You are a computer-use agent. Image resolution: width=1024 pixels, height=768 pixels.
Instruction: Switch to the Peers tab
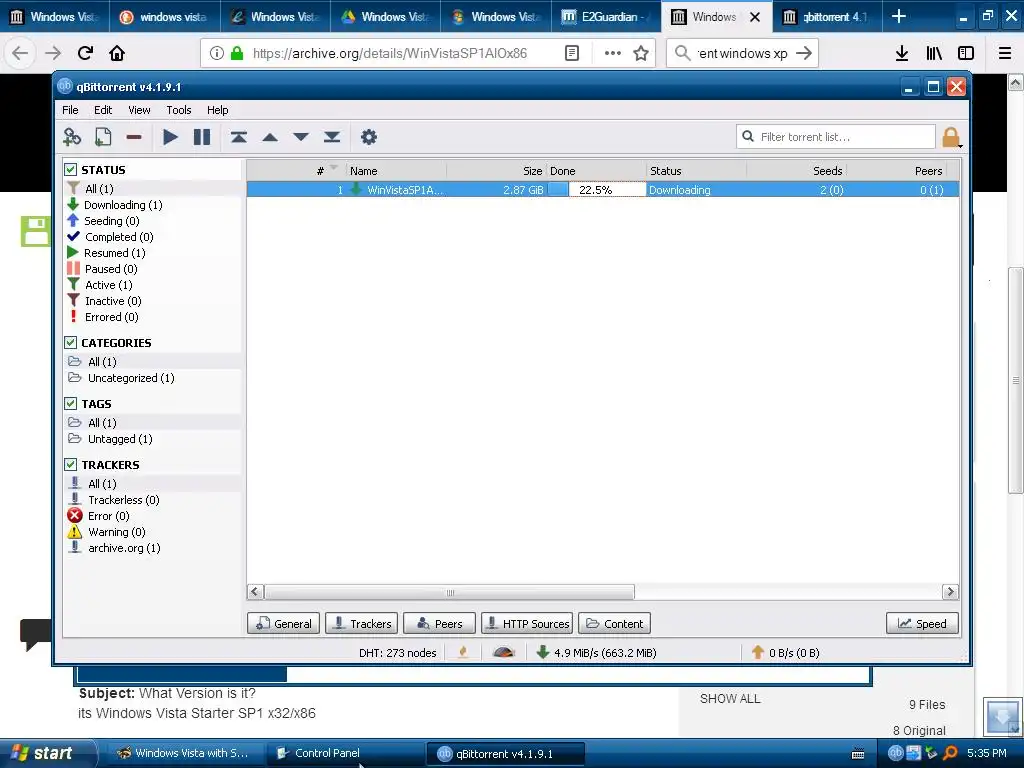point(440,624)
